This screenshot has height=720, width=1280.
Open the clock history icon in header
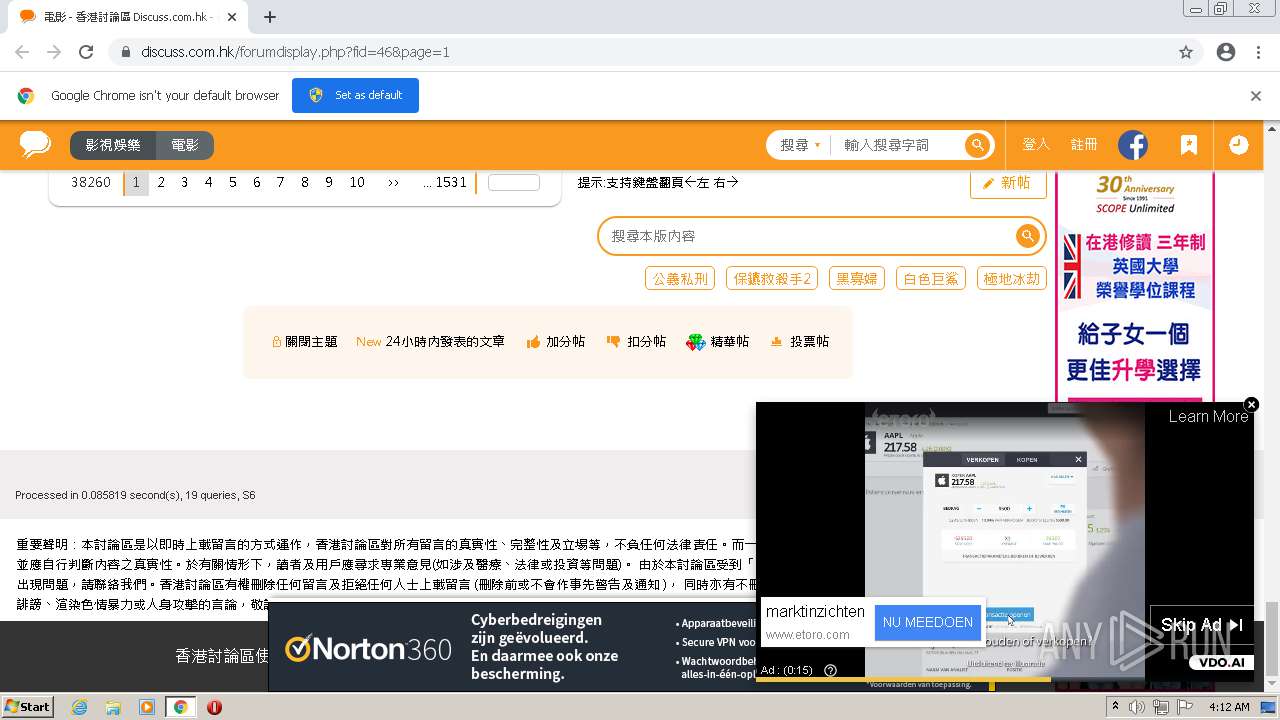(x=1239, y=145)
